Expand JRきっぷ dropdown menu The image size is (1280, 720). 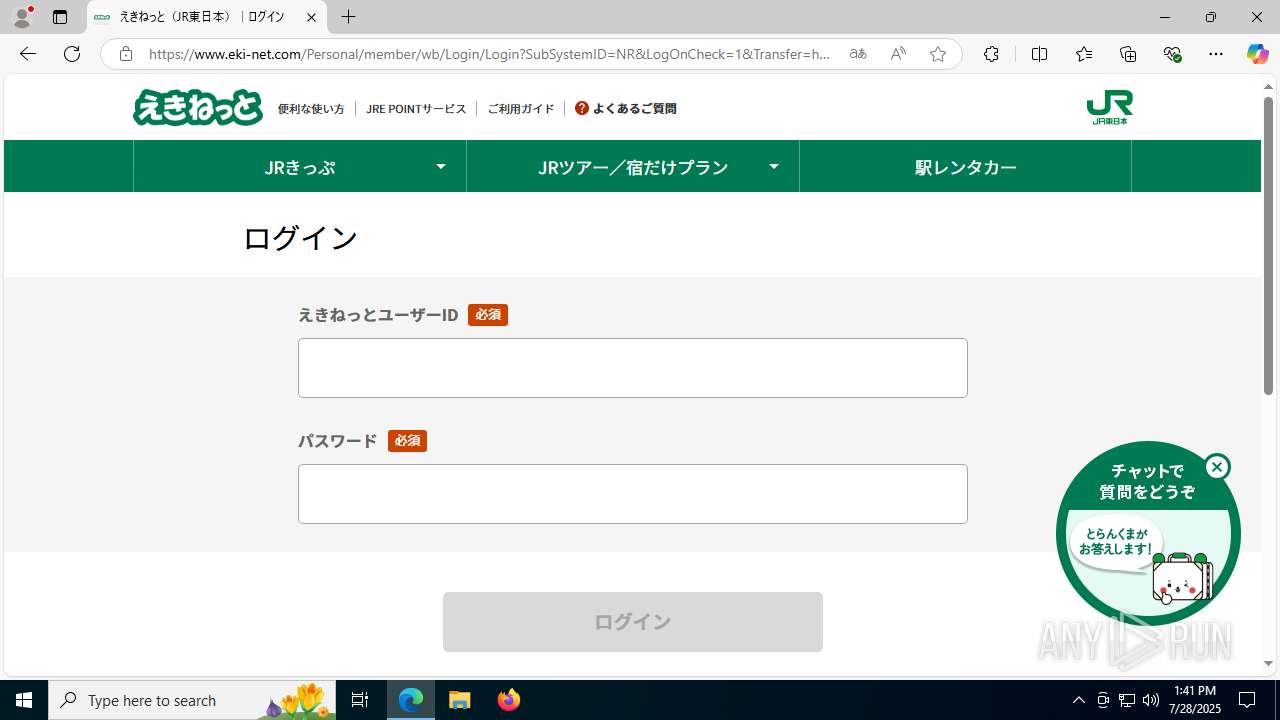pyautogui.click(x=441, y=166)
